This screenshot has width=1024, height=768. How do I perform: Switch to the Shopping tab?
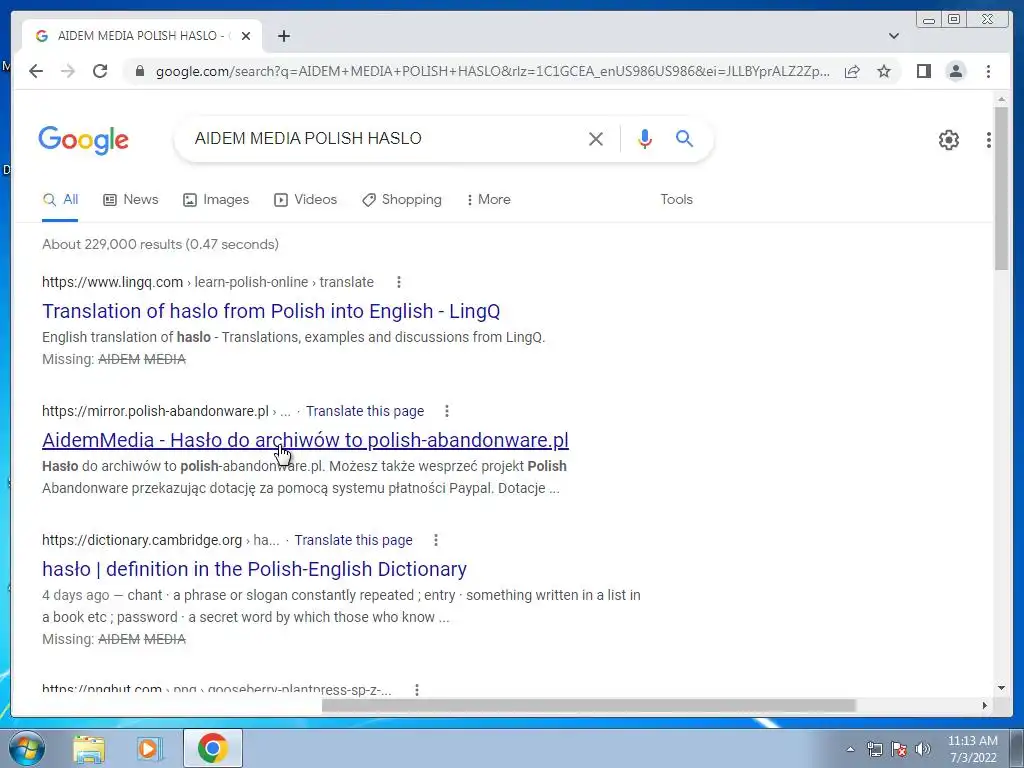coord(402,199)
